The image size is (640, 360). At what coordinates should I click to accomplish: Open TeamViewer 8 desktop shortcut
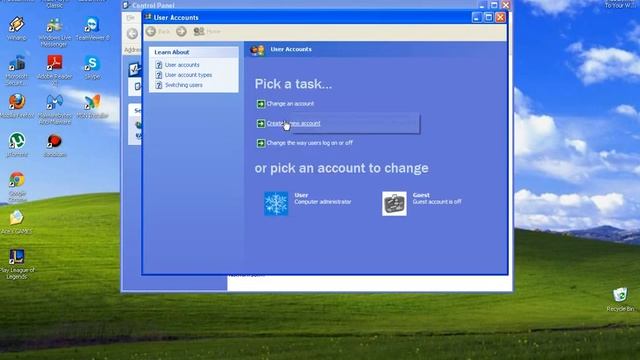click(x=93, y=29)
